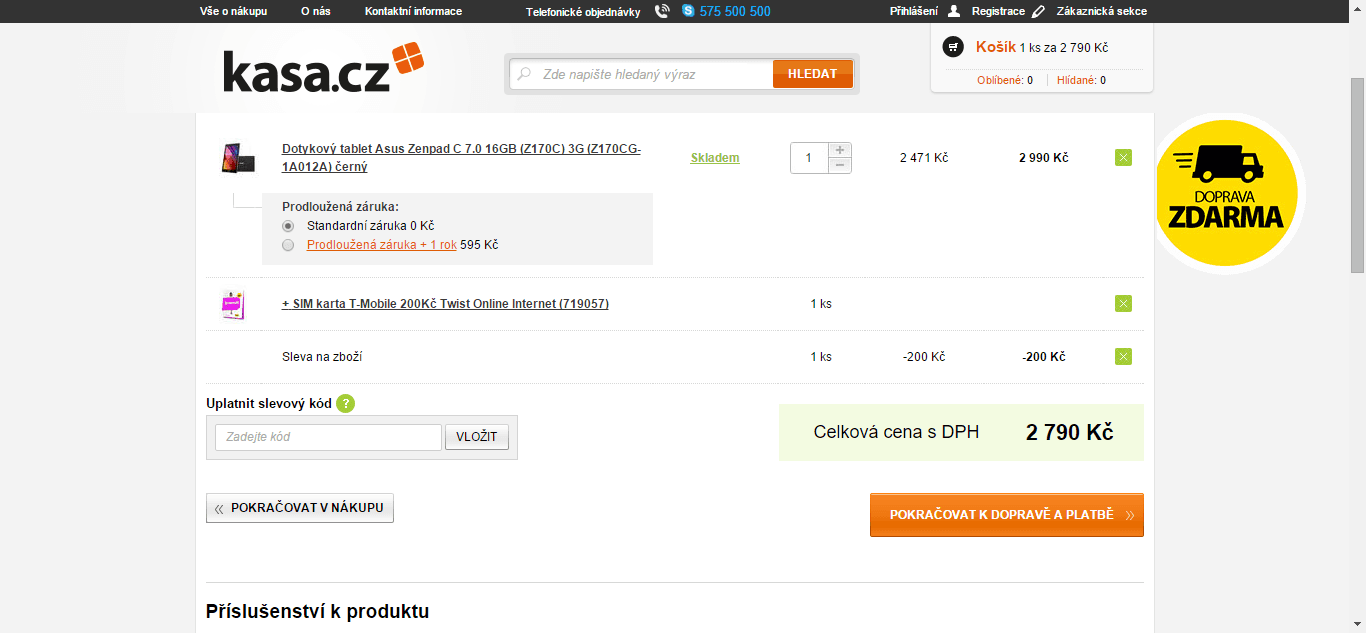
Task: Click the VLOŽIT discount code button
Action: click(477, 437)
